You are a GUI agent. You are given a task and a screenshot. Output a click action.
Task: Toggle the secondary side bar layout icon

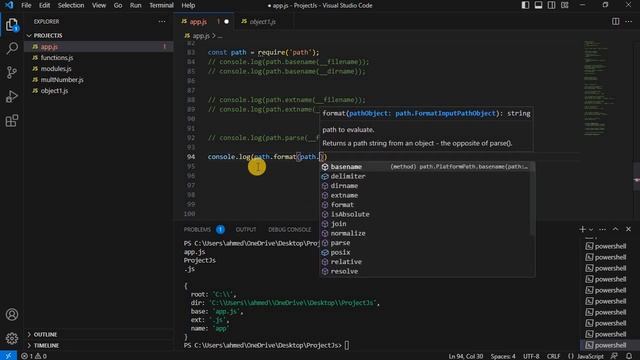[551, 5]
